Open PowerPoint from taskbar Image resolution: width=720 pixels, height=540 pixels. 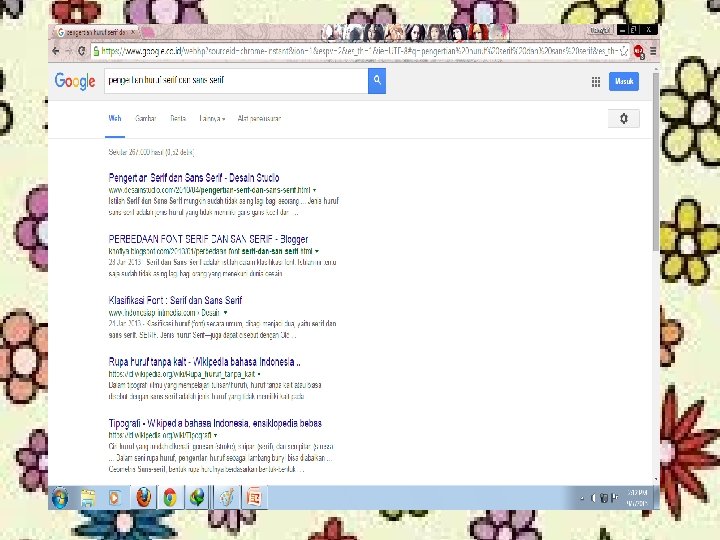click(x=254, y=497)
